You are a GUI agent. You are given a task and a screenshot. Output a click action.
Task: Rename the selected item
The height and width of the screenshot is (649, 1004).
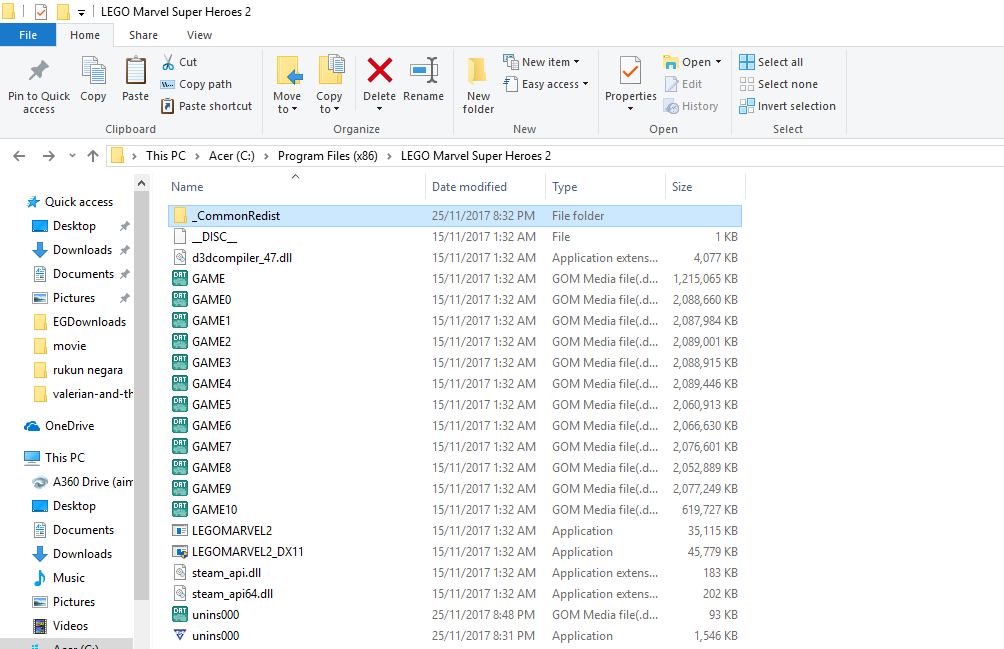[x=424, y=79]
